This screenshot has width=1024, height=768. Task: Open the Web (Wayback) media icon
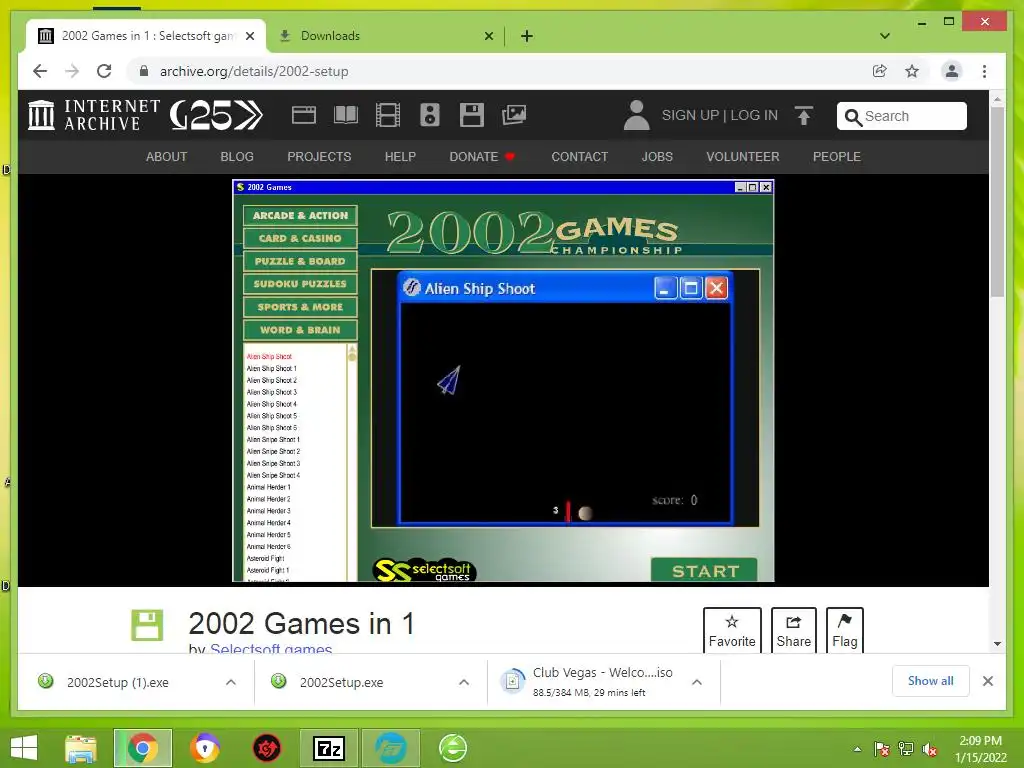(x=304, y=115)
